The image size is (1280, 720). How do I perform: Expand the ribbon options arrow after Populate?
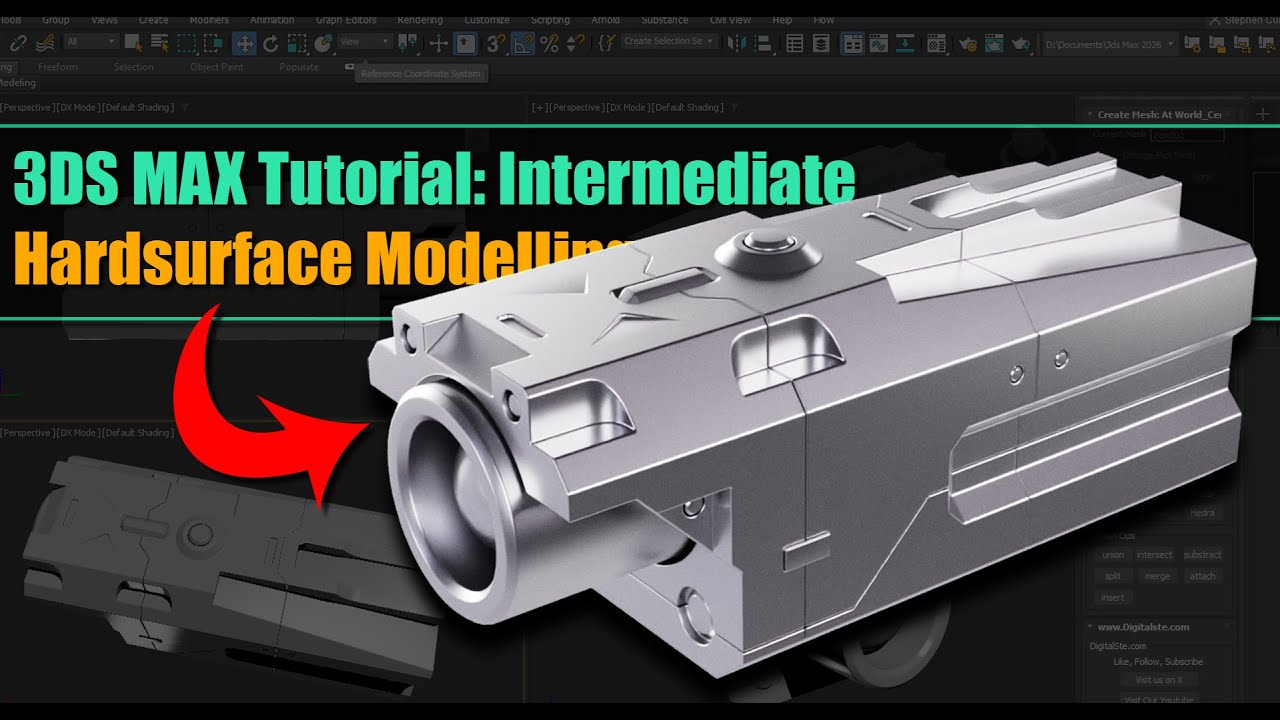click(x=349, y=67)
